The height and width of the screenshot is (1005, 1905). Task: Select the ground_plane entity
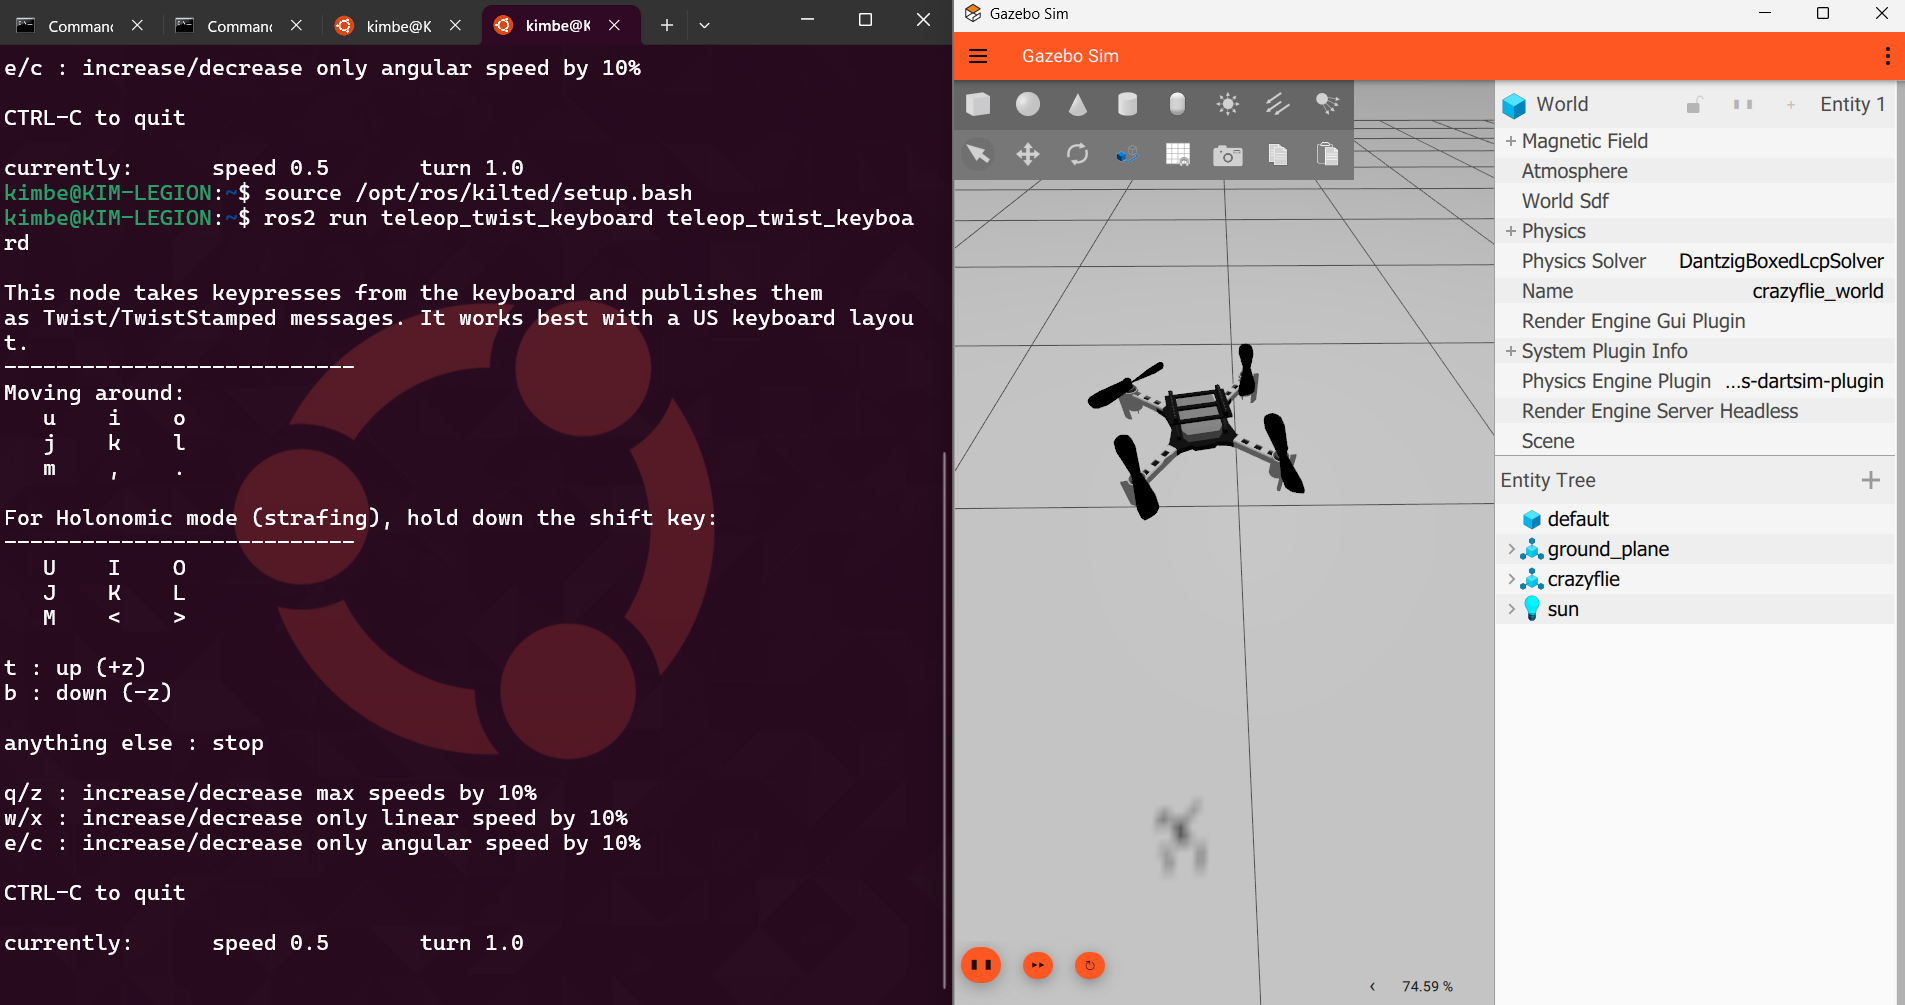[x=1608, y=549]
